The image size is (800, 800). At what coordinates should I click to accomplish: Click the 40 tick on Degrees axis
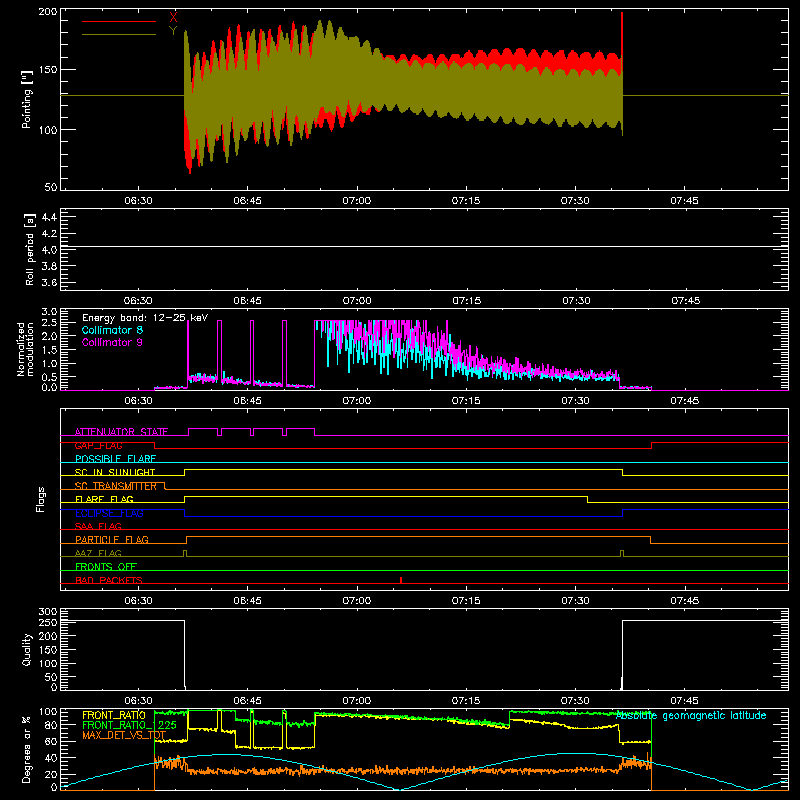click(51, 758)
